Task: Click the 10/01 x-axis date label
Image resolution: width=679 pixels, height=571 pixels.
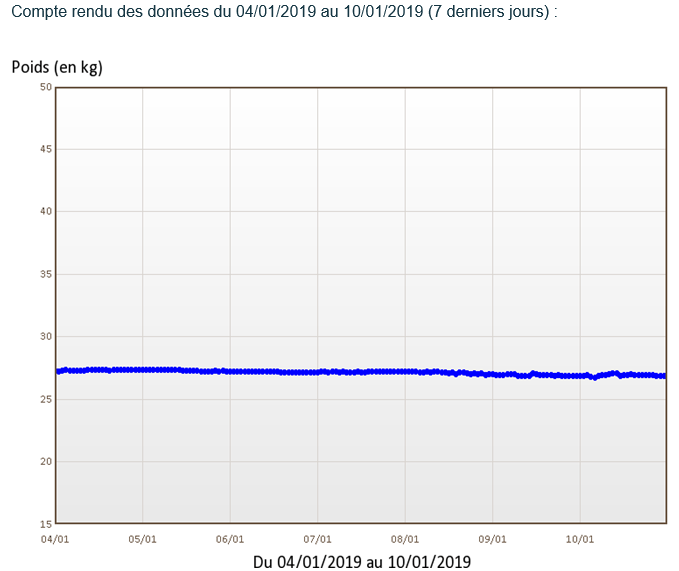Action: (x=580, y=539)
